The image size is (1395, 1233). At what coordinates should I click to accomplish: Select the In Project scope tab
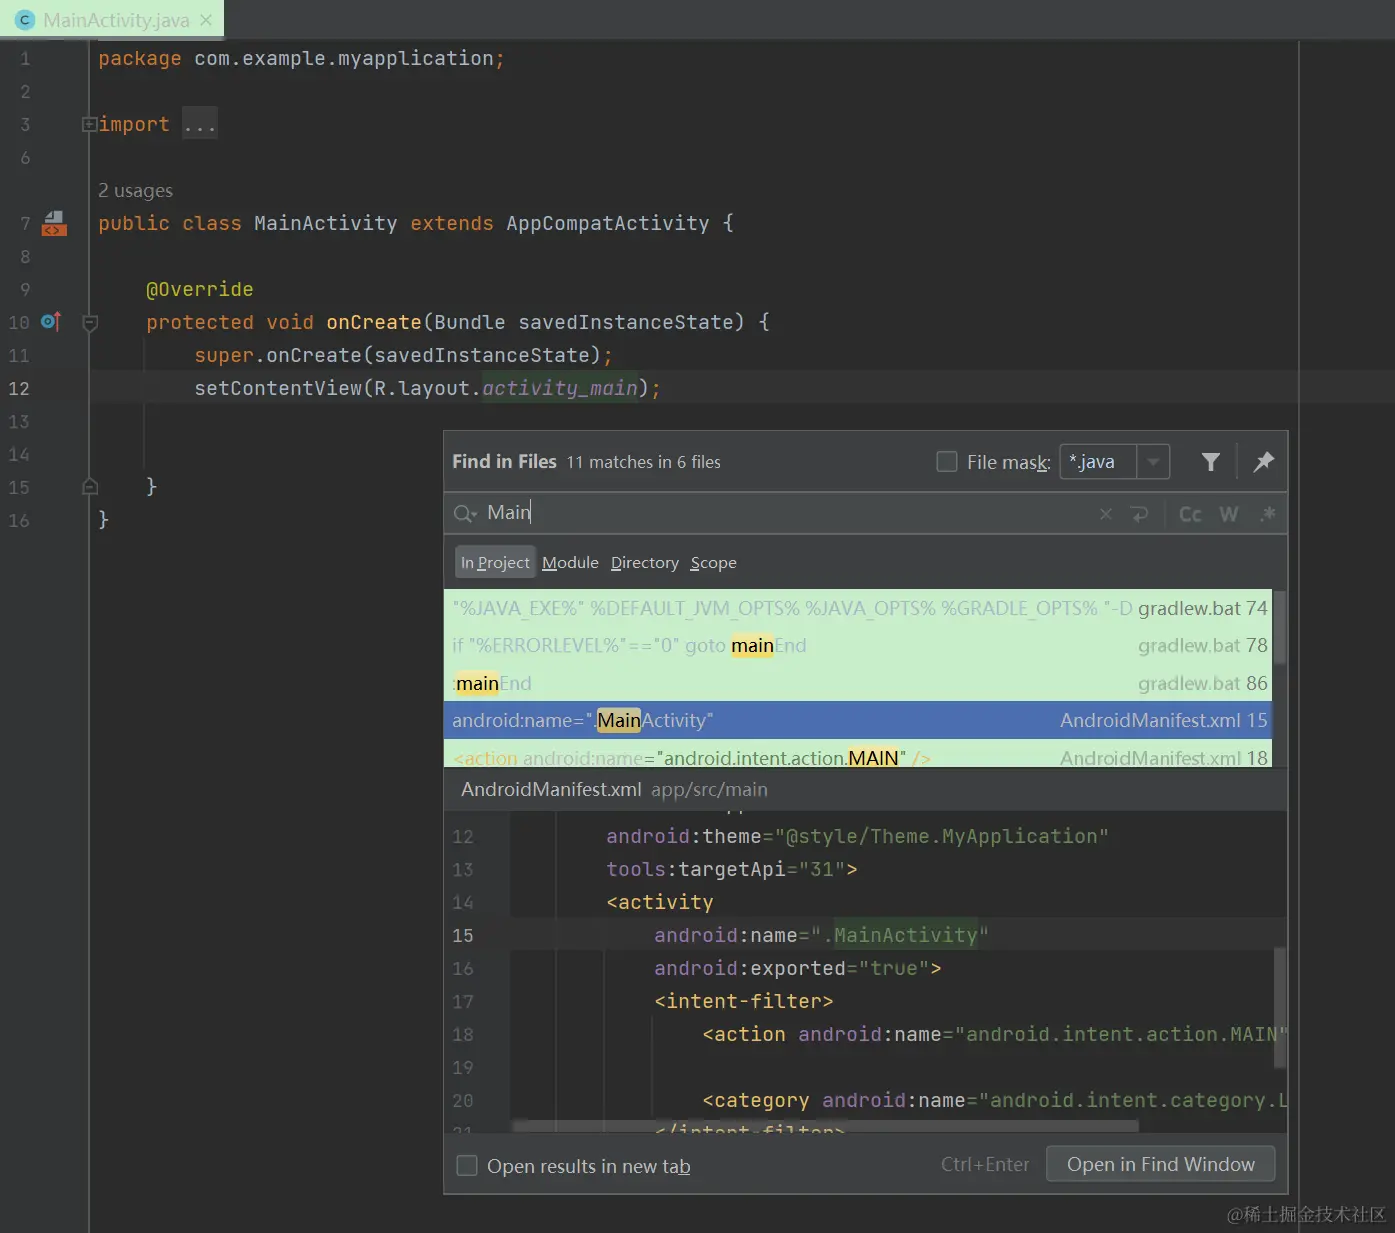click(495, 562)
